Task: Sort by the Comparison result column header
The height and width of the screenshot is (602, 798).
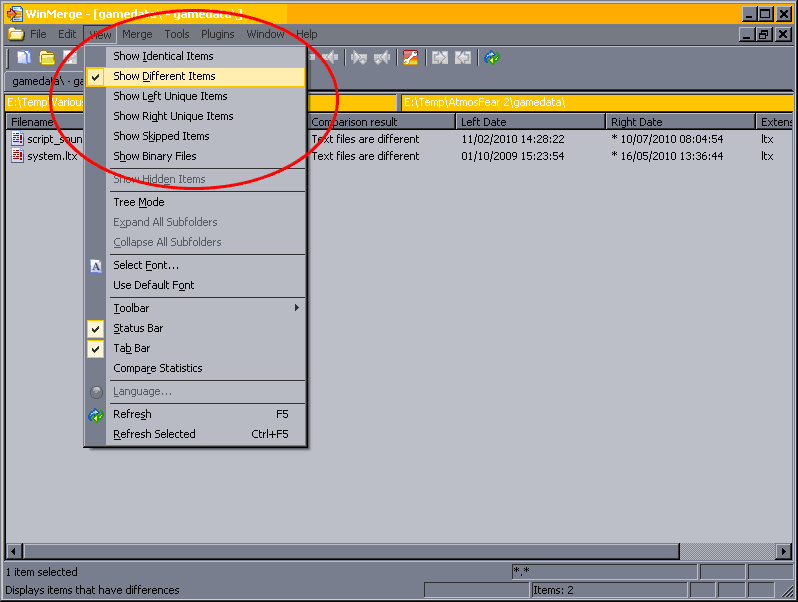Action: 381,122
